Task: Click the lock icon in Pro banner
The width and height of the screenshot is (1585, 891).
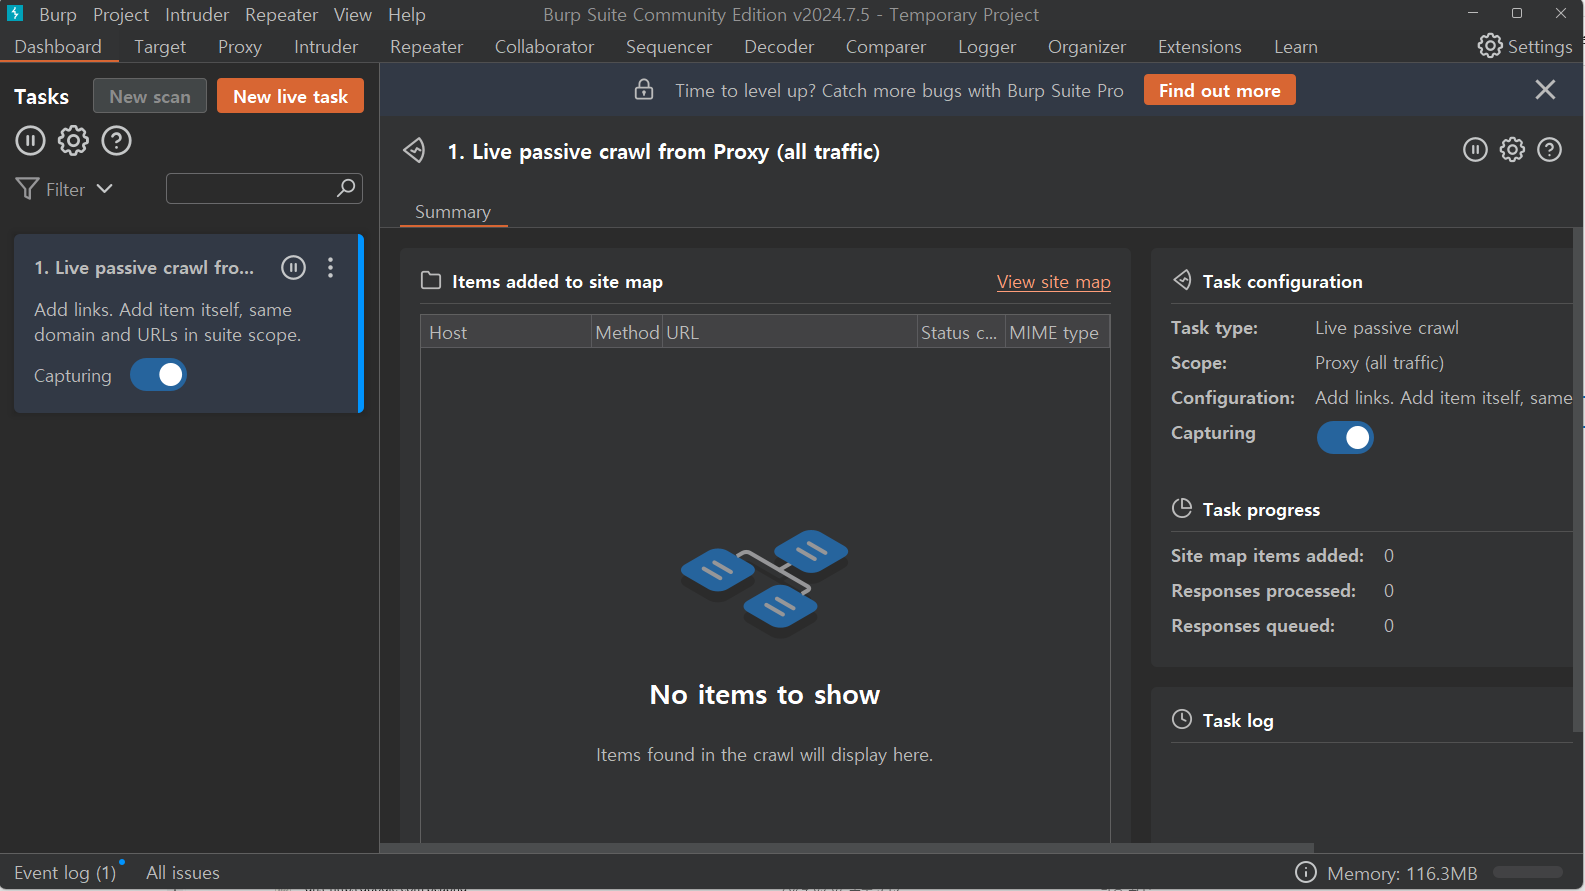Action: click(644, 90)
